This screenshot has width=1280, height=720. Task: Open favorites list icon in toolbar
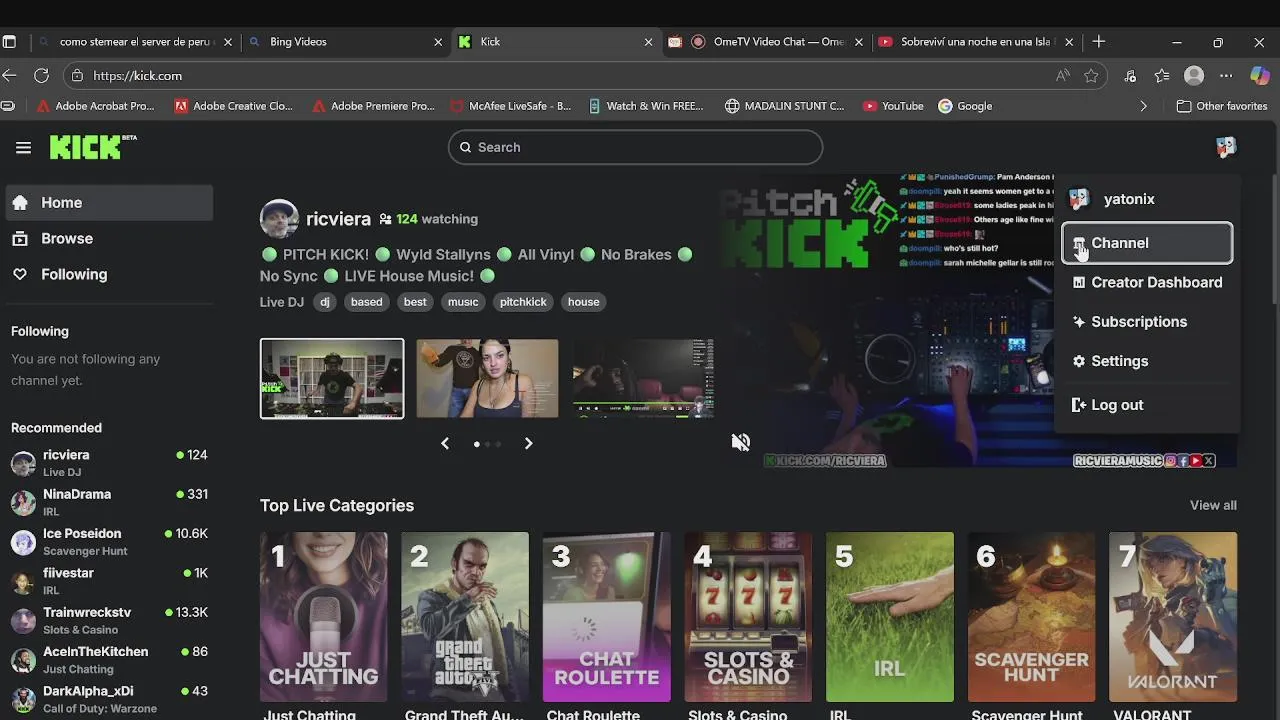point(1161,76)
